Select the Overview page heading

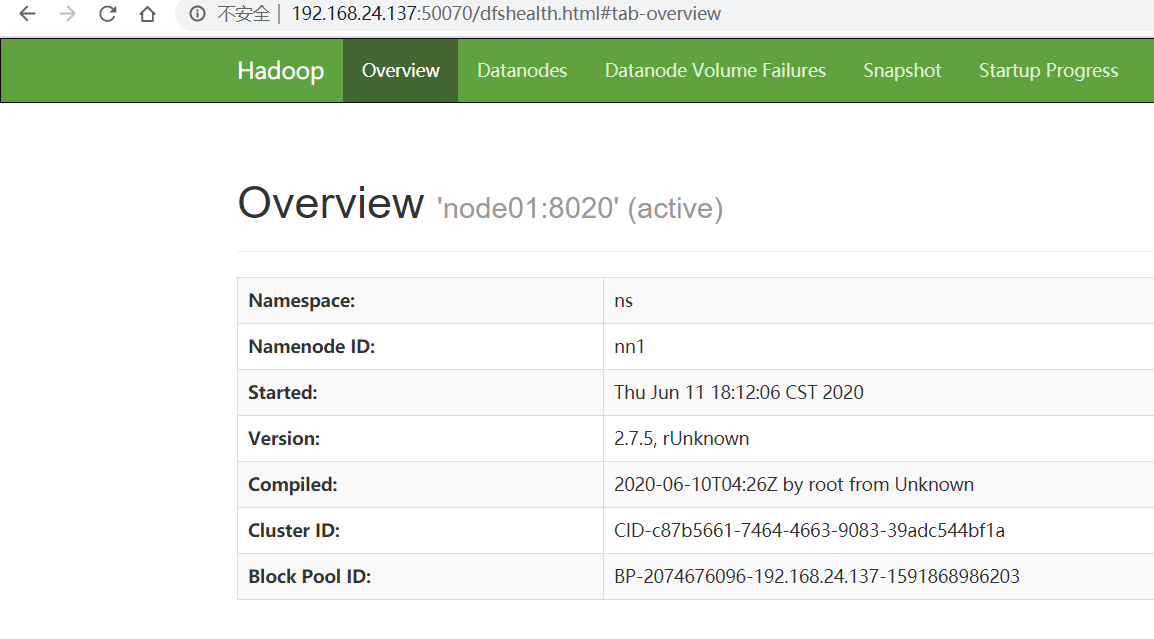pos(331,203)
